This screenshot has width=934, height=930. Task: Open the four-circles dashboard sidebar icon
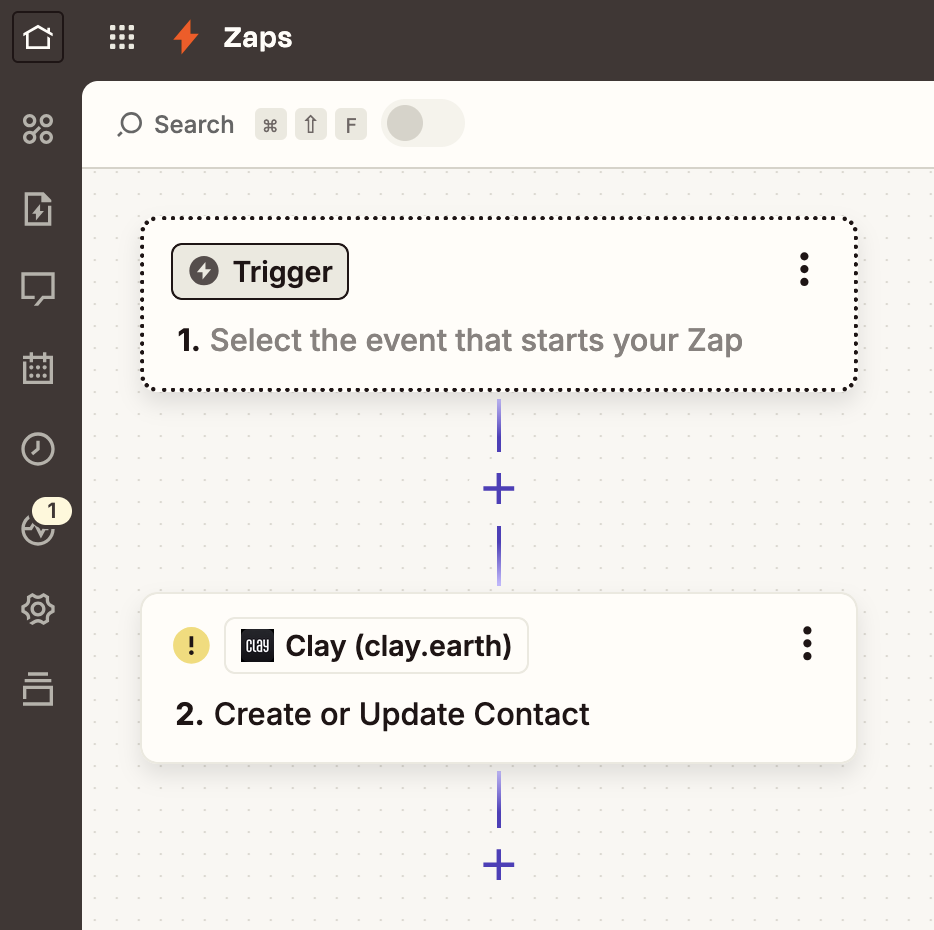(x=38, y=129)
